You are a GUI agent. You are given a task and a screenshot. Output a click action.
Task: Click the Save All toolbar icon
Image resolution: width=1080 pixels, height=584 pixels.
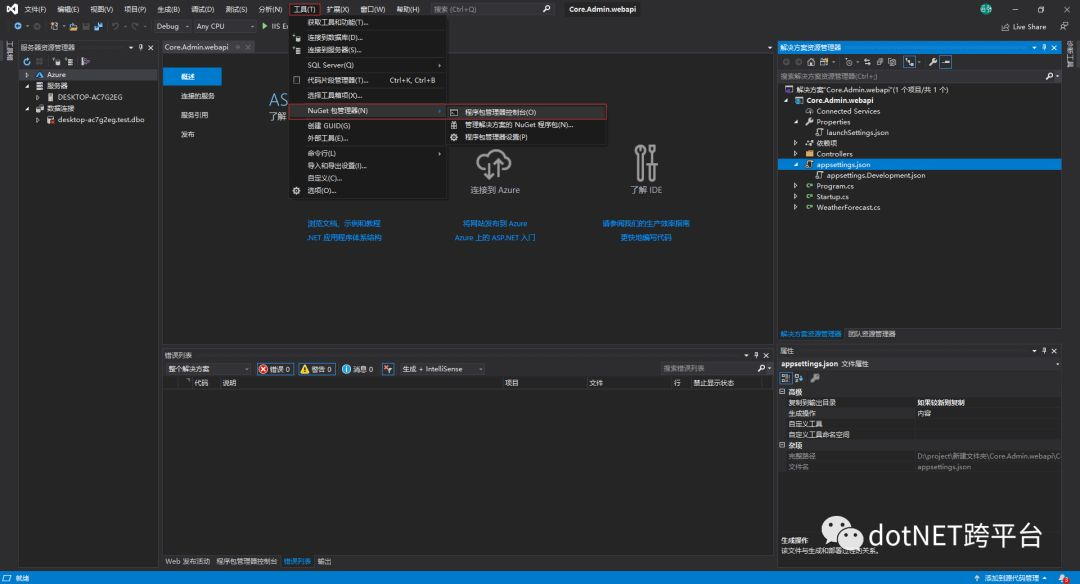tap(98, 26)
